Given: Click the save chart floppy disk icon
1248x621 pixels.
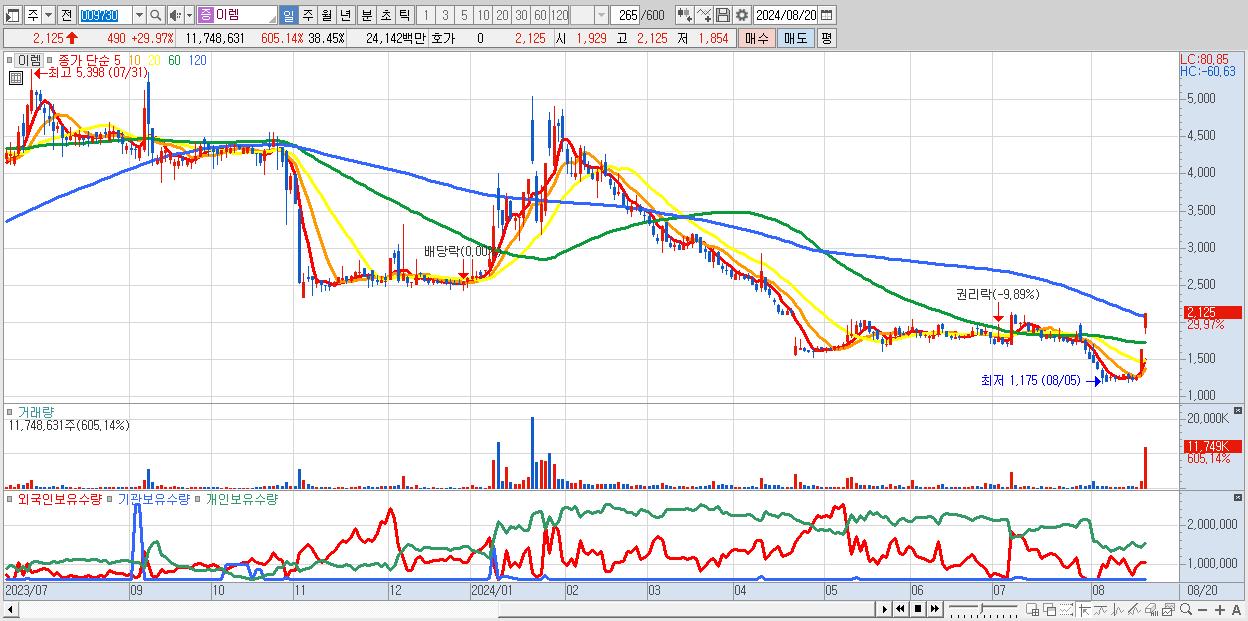Looking at the screenshot, I should (723, 15).
